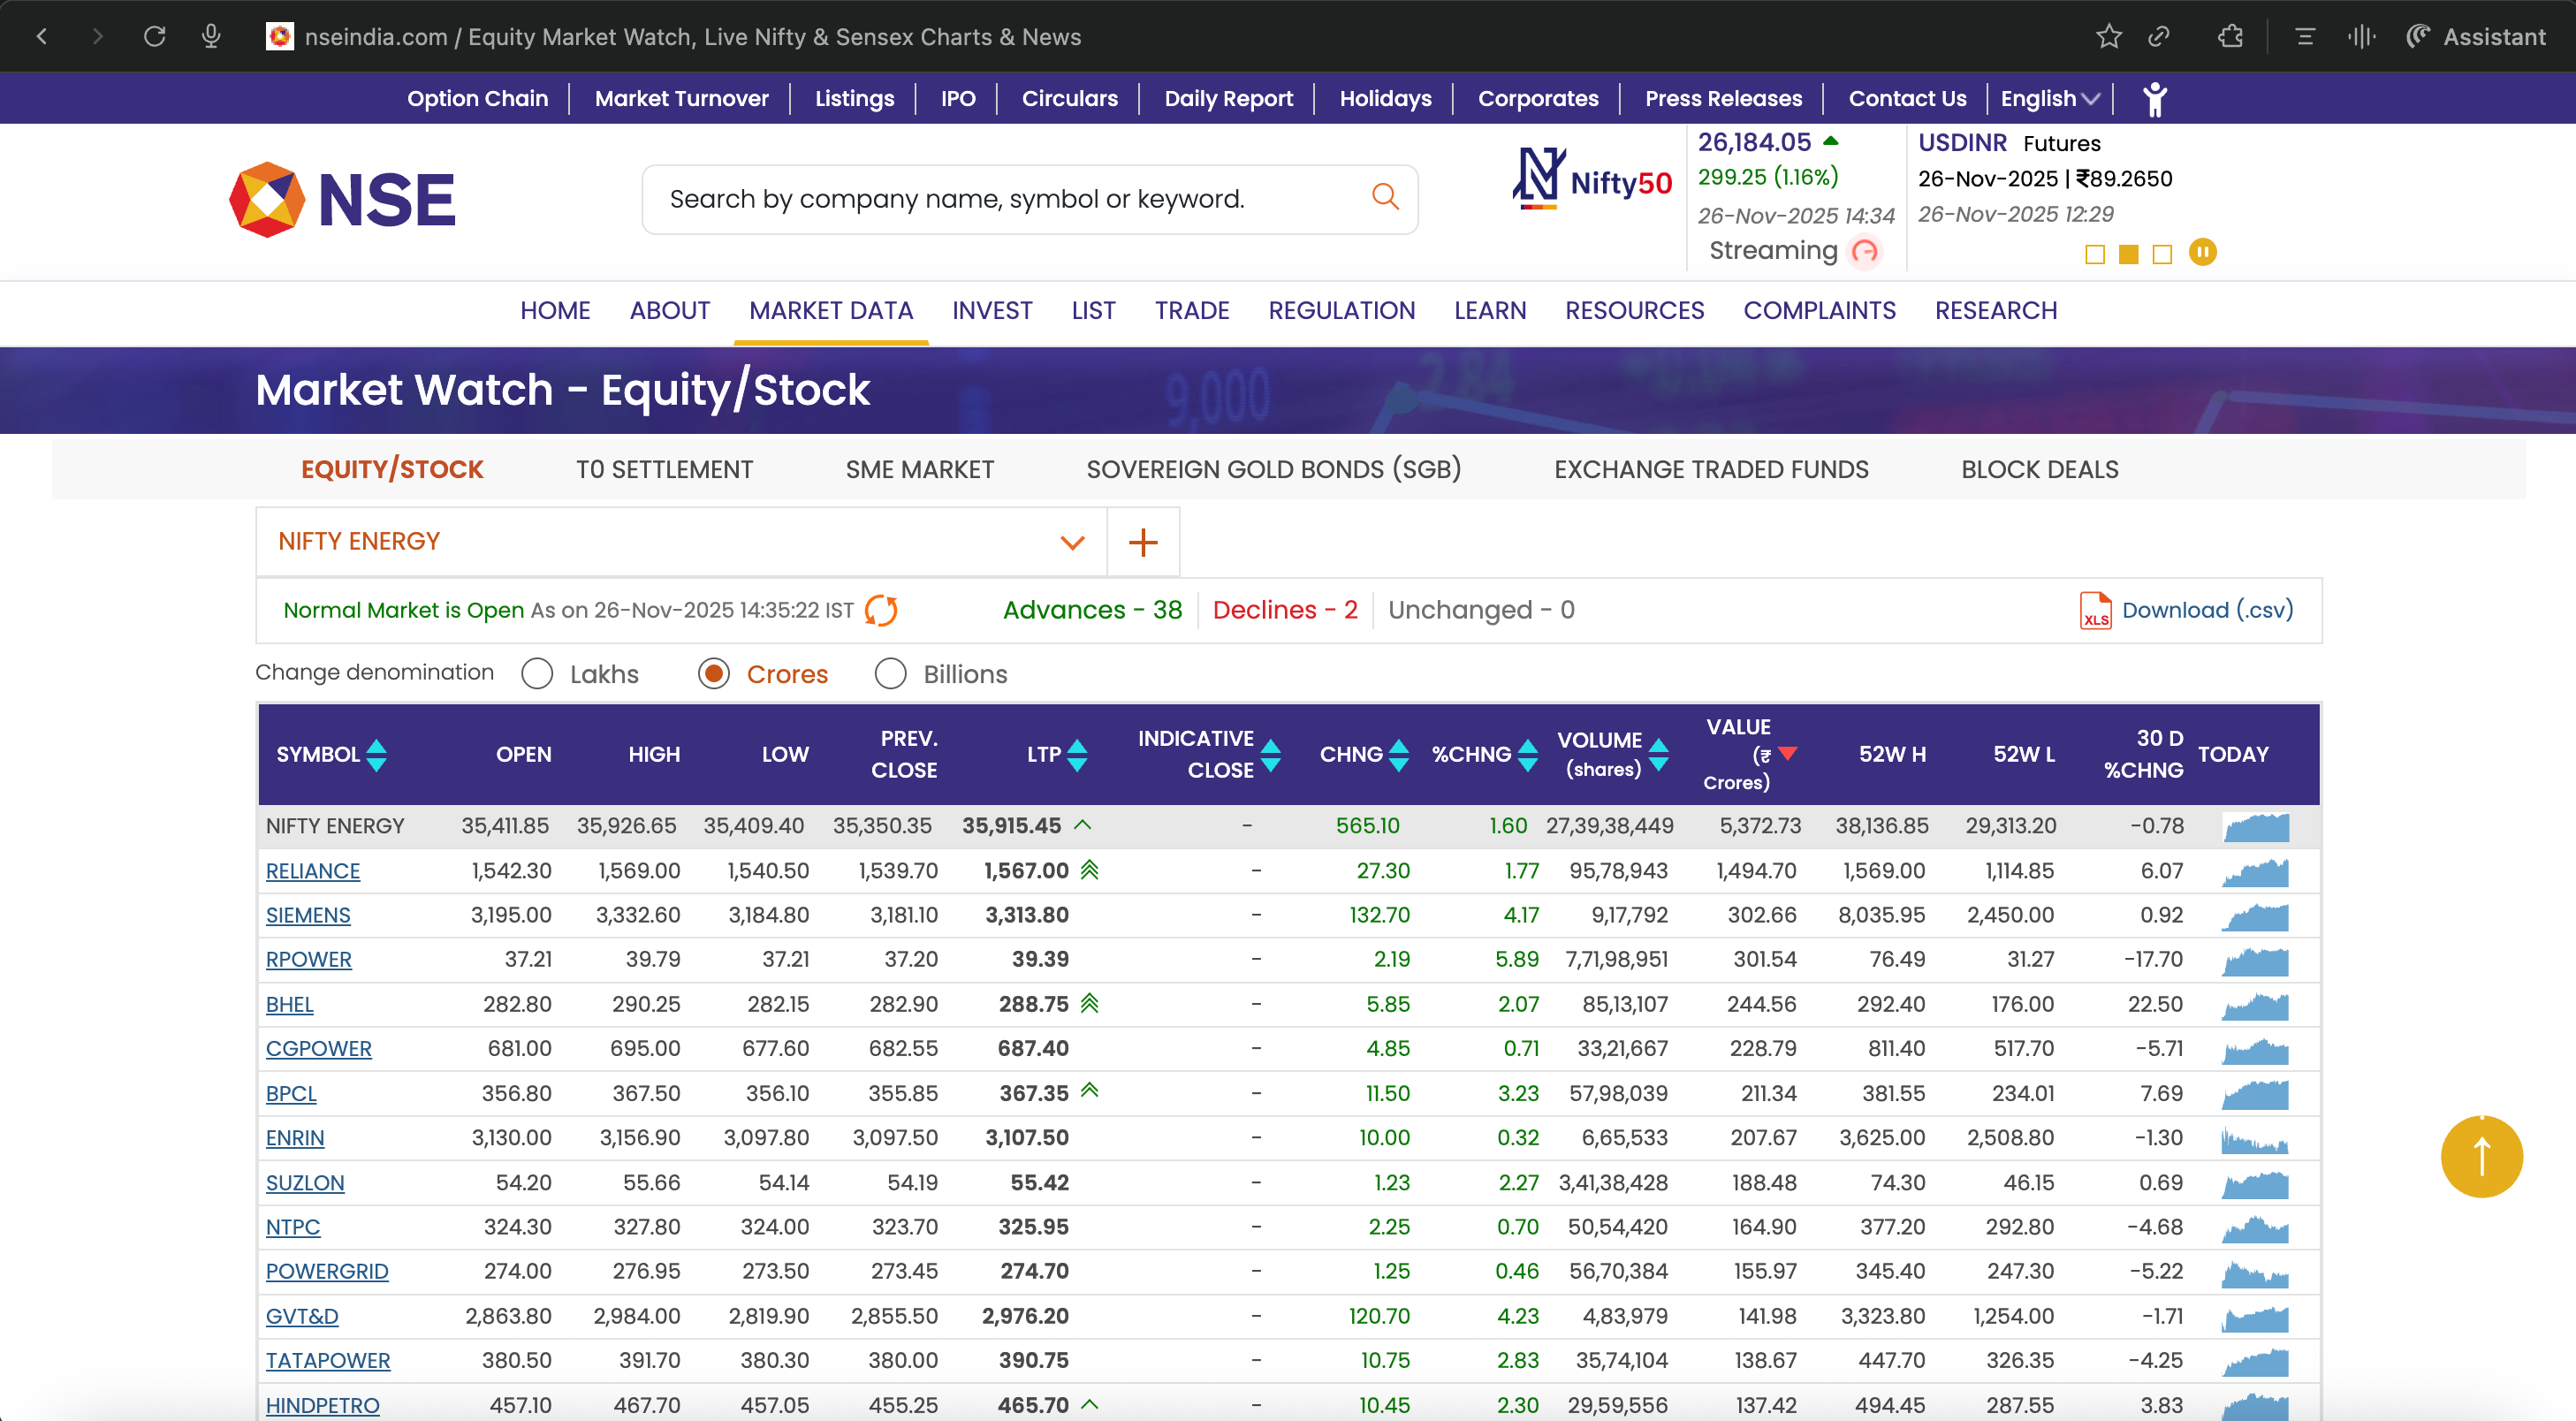
Task: Click the refresh market data icon
Action: (880, 610)
